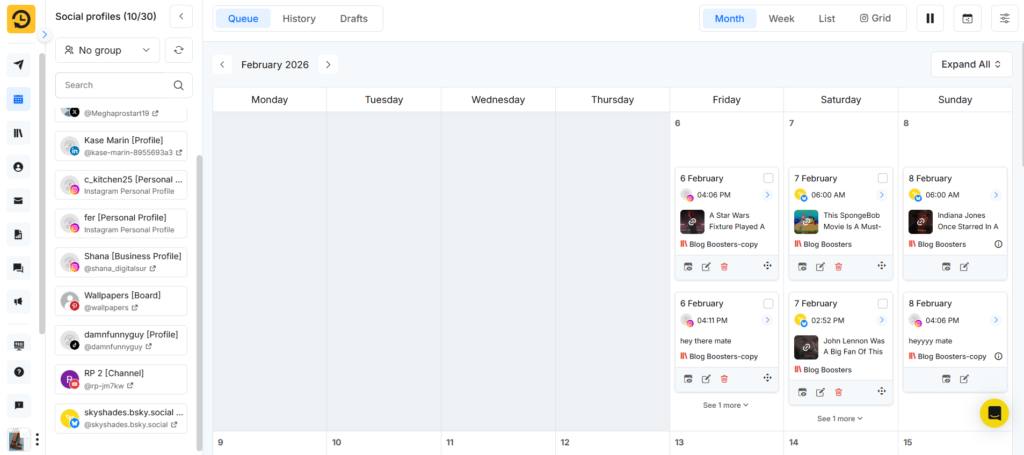Switch to the Drafts tab
The width and height of the screenshot is (1024, 455).
click(354, 18)
